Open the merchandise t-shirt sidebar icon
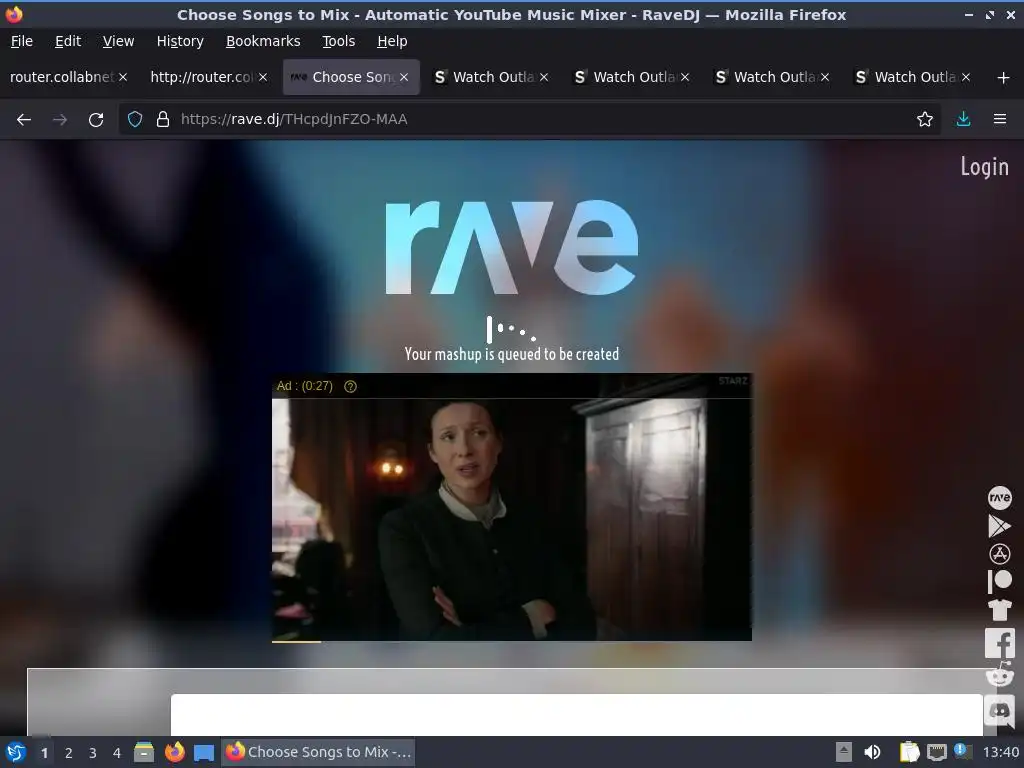Viewport: 1024px width, 768px height. pyautogui.click(x=999, y=610)
